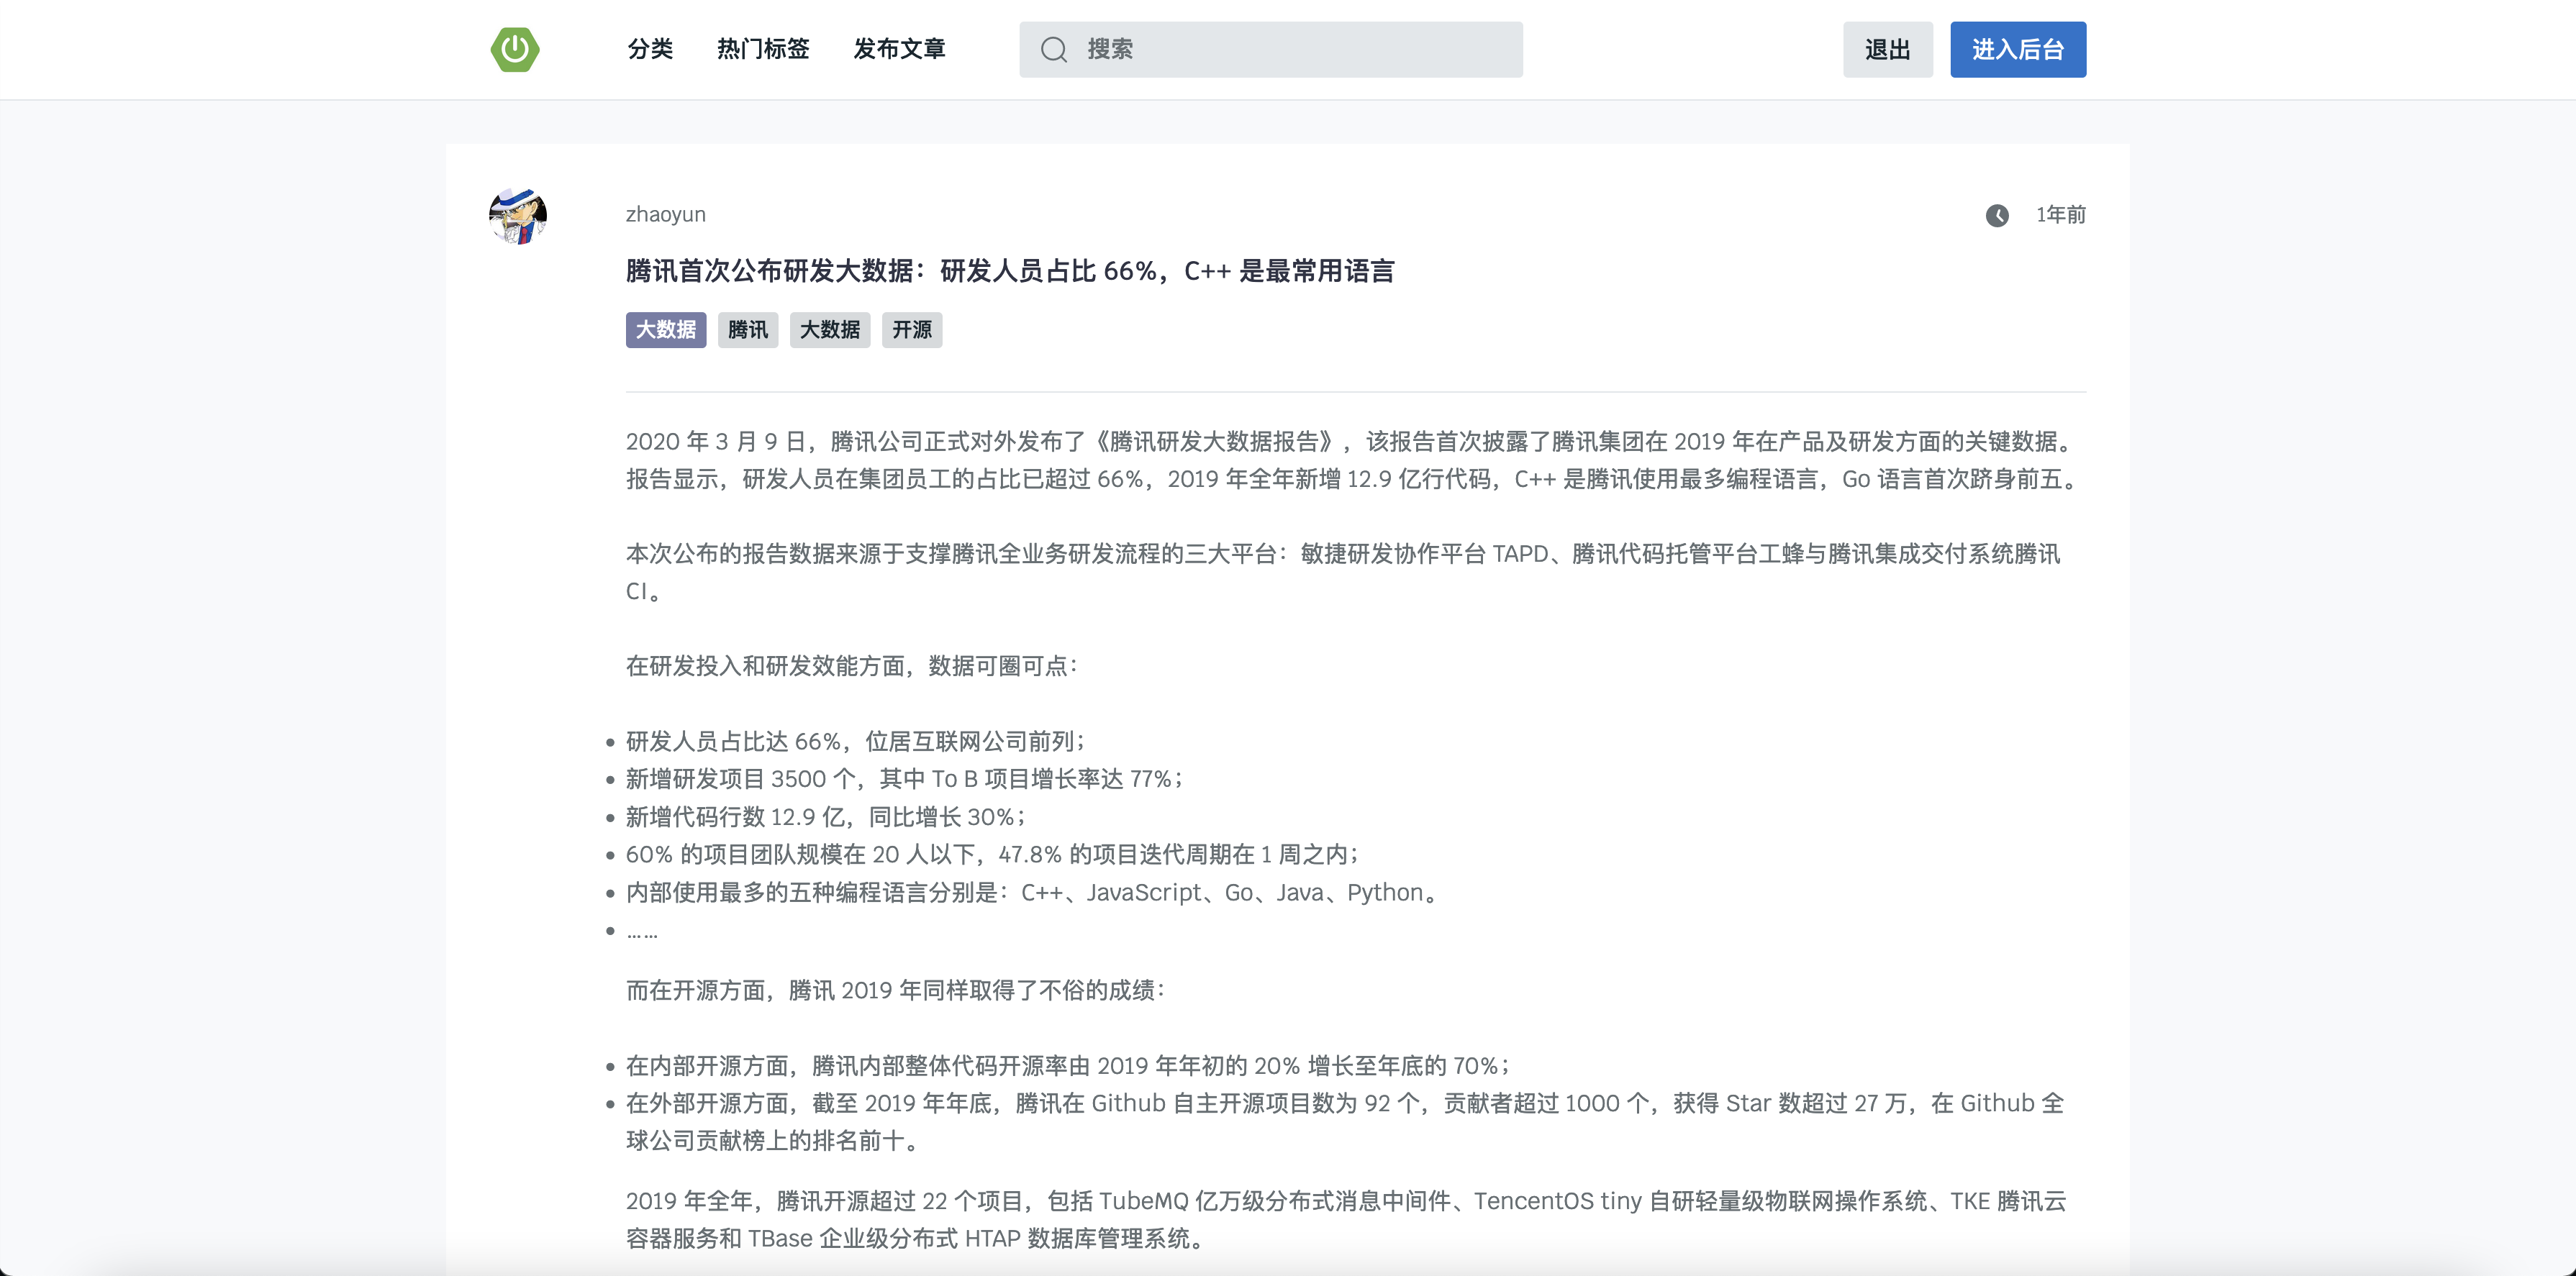This screenshot has height=1276, width=2576.
Task: Click bullet 在外部开源方面
Action: [1345, 1122]
